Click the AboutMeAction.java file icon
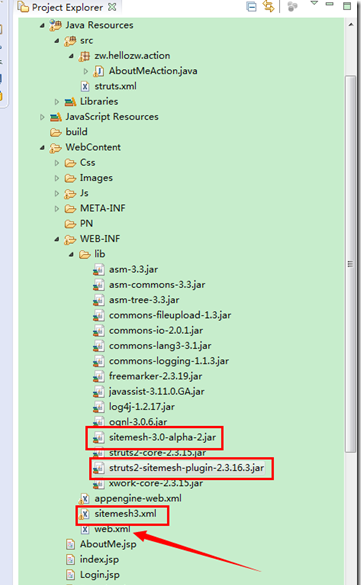 [98, 71]
